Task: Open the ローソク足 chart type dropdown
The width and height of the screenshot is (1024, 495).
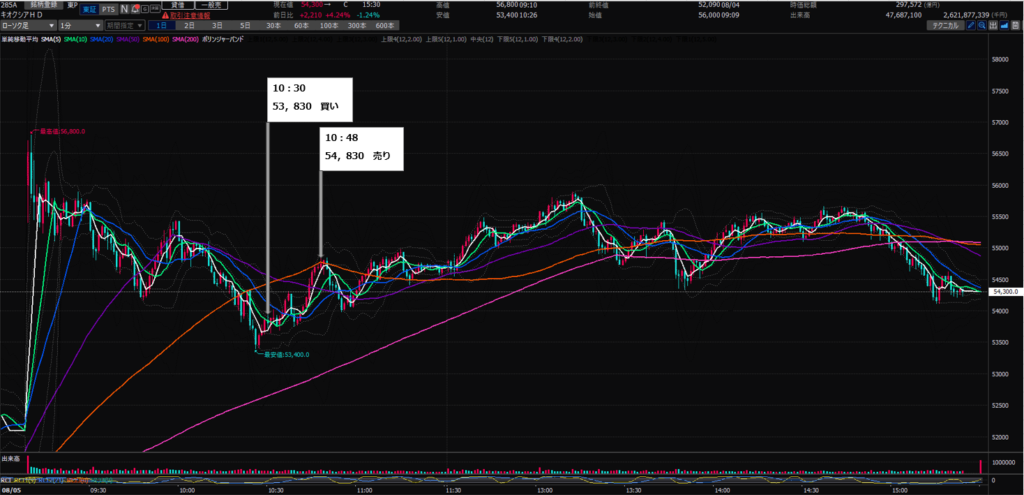Action: click(x=28, y=25)
